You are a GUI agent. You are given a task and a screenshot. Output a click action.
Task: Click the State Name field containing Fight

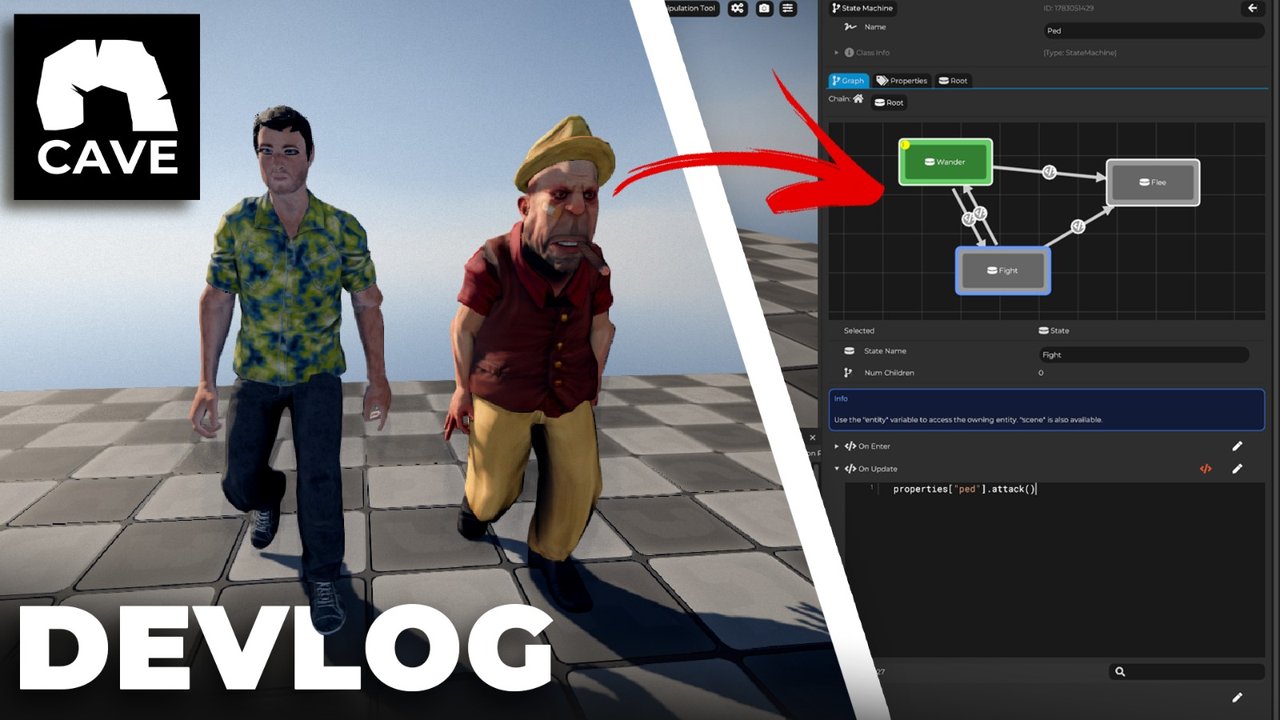(x=1144, y=354)
